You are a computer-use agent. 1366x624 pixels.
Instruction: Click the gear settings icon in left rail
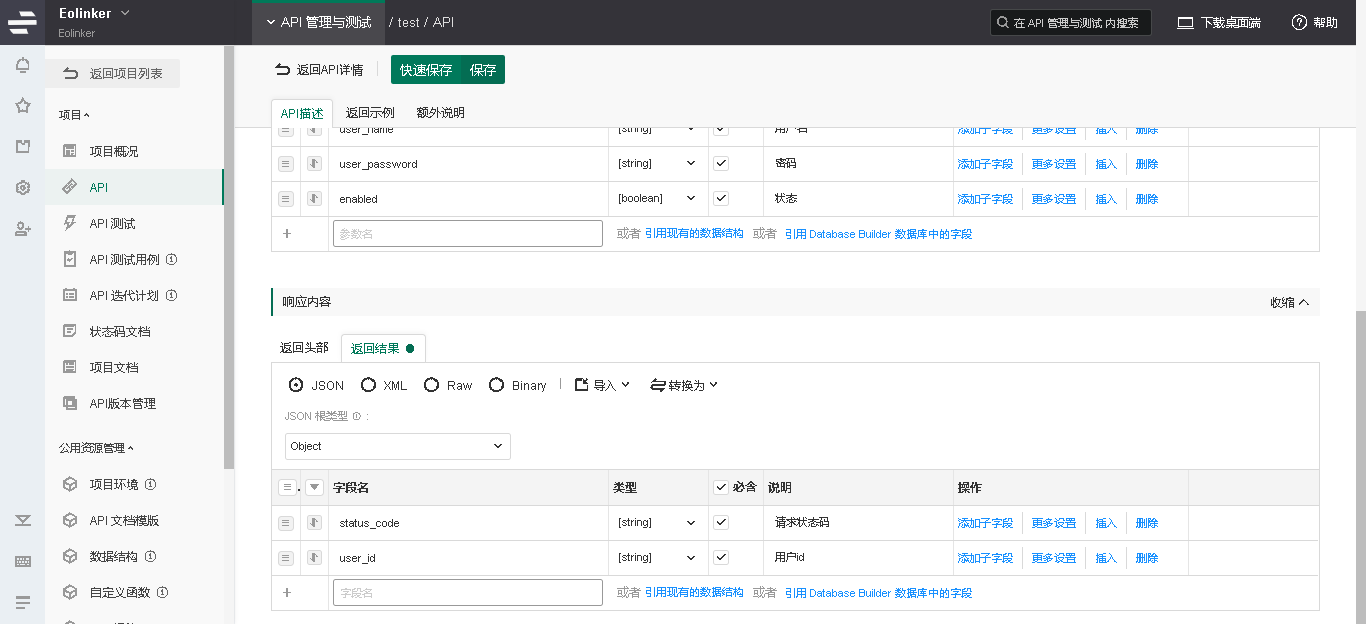(22, 188)
